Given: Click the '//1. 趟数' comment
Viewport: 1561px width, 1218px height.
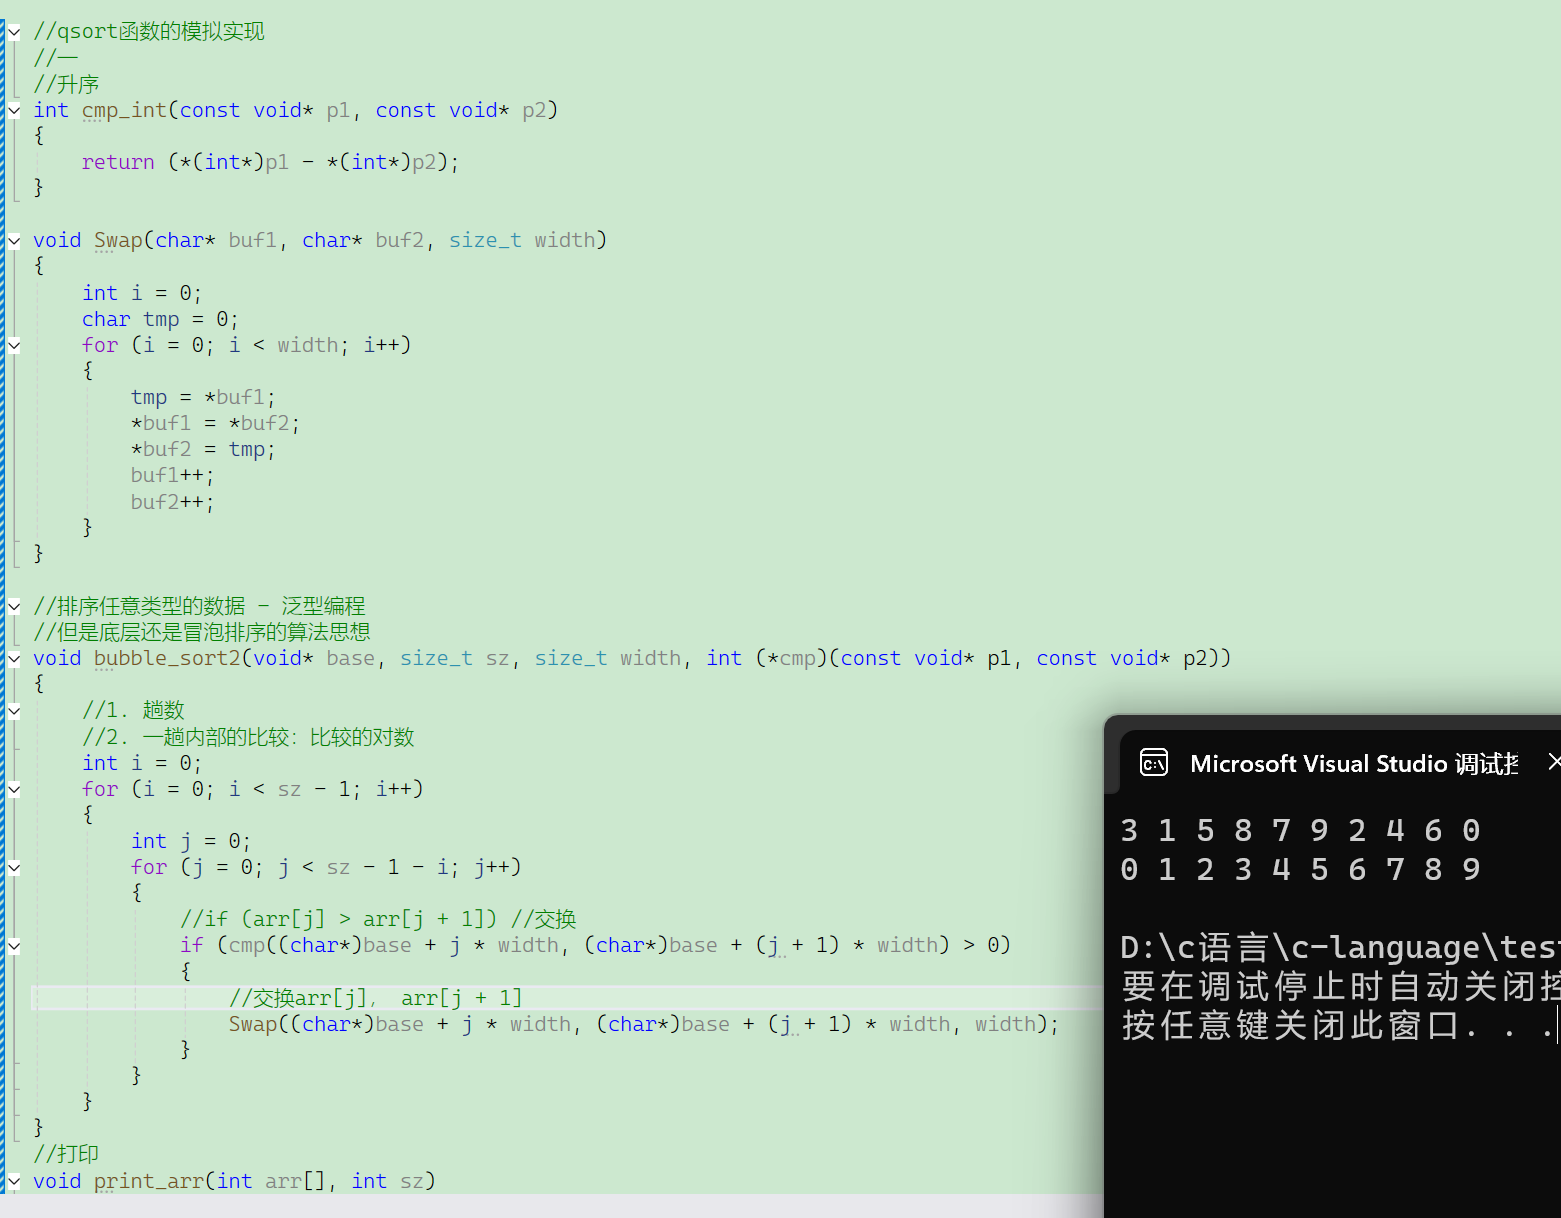Looking at the screenshot, I should point(133,710).
